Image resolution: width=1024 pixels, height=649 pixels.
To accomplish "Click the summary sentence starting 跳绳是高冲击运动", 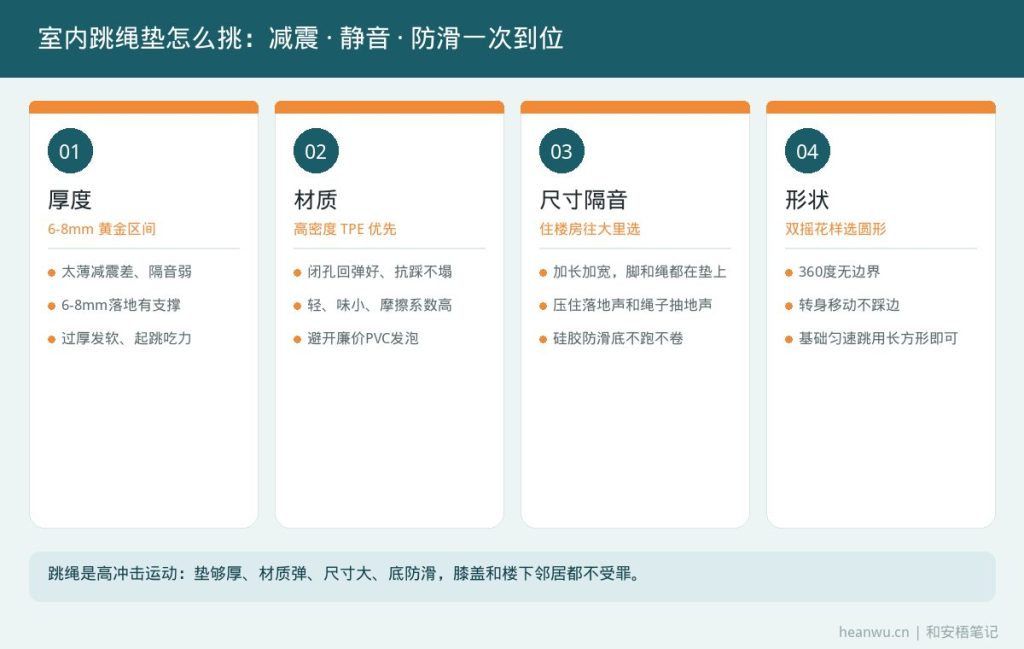I will point(344,574).
